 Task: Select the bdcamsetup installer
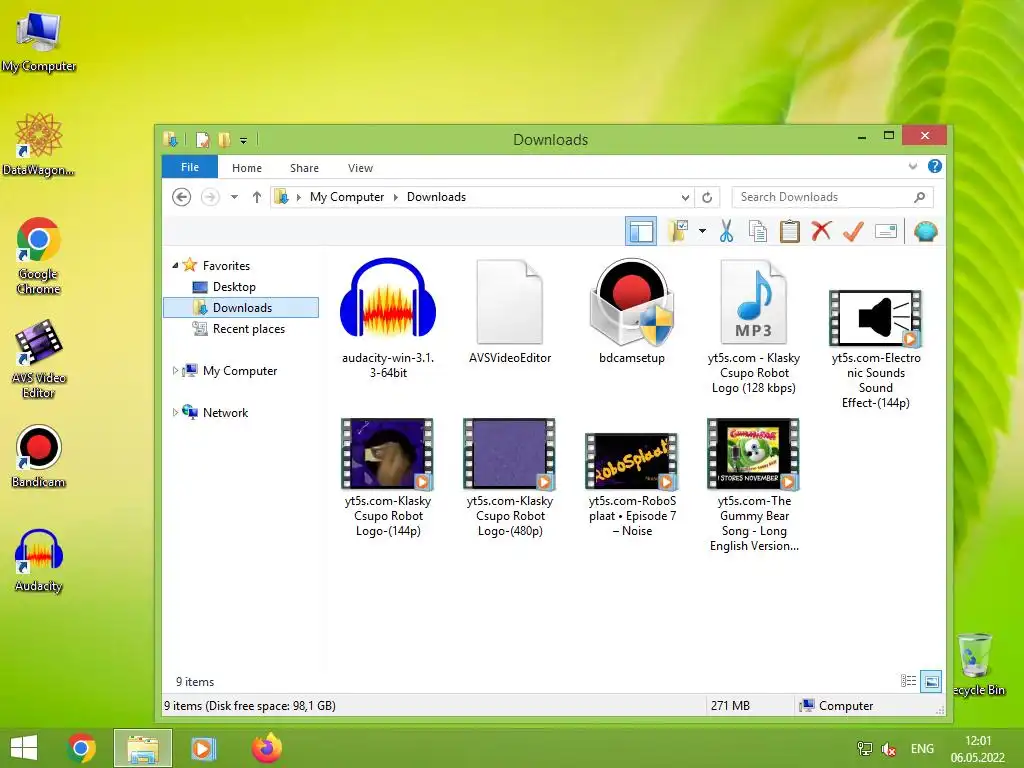632,312
